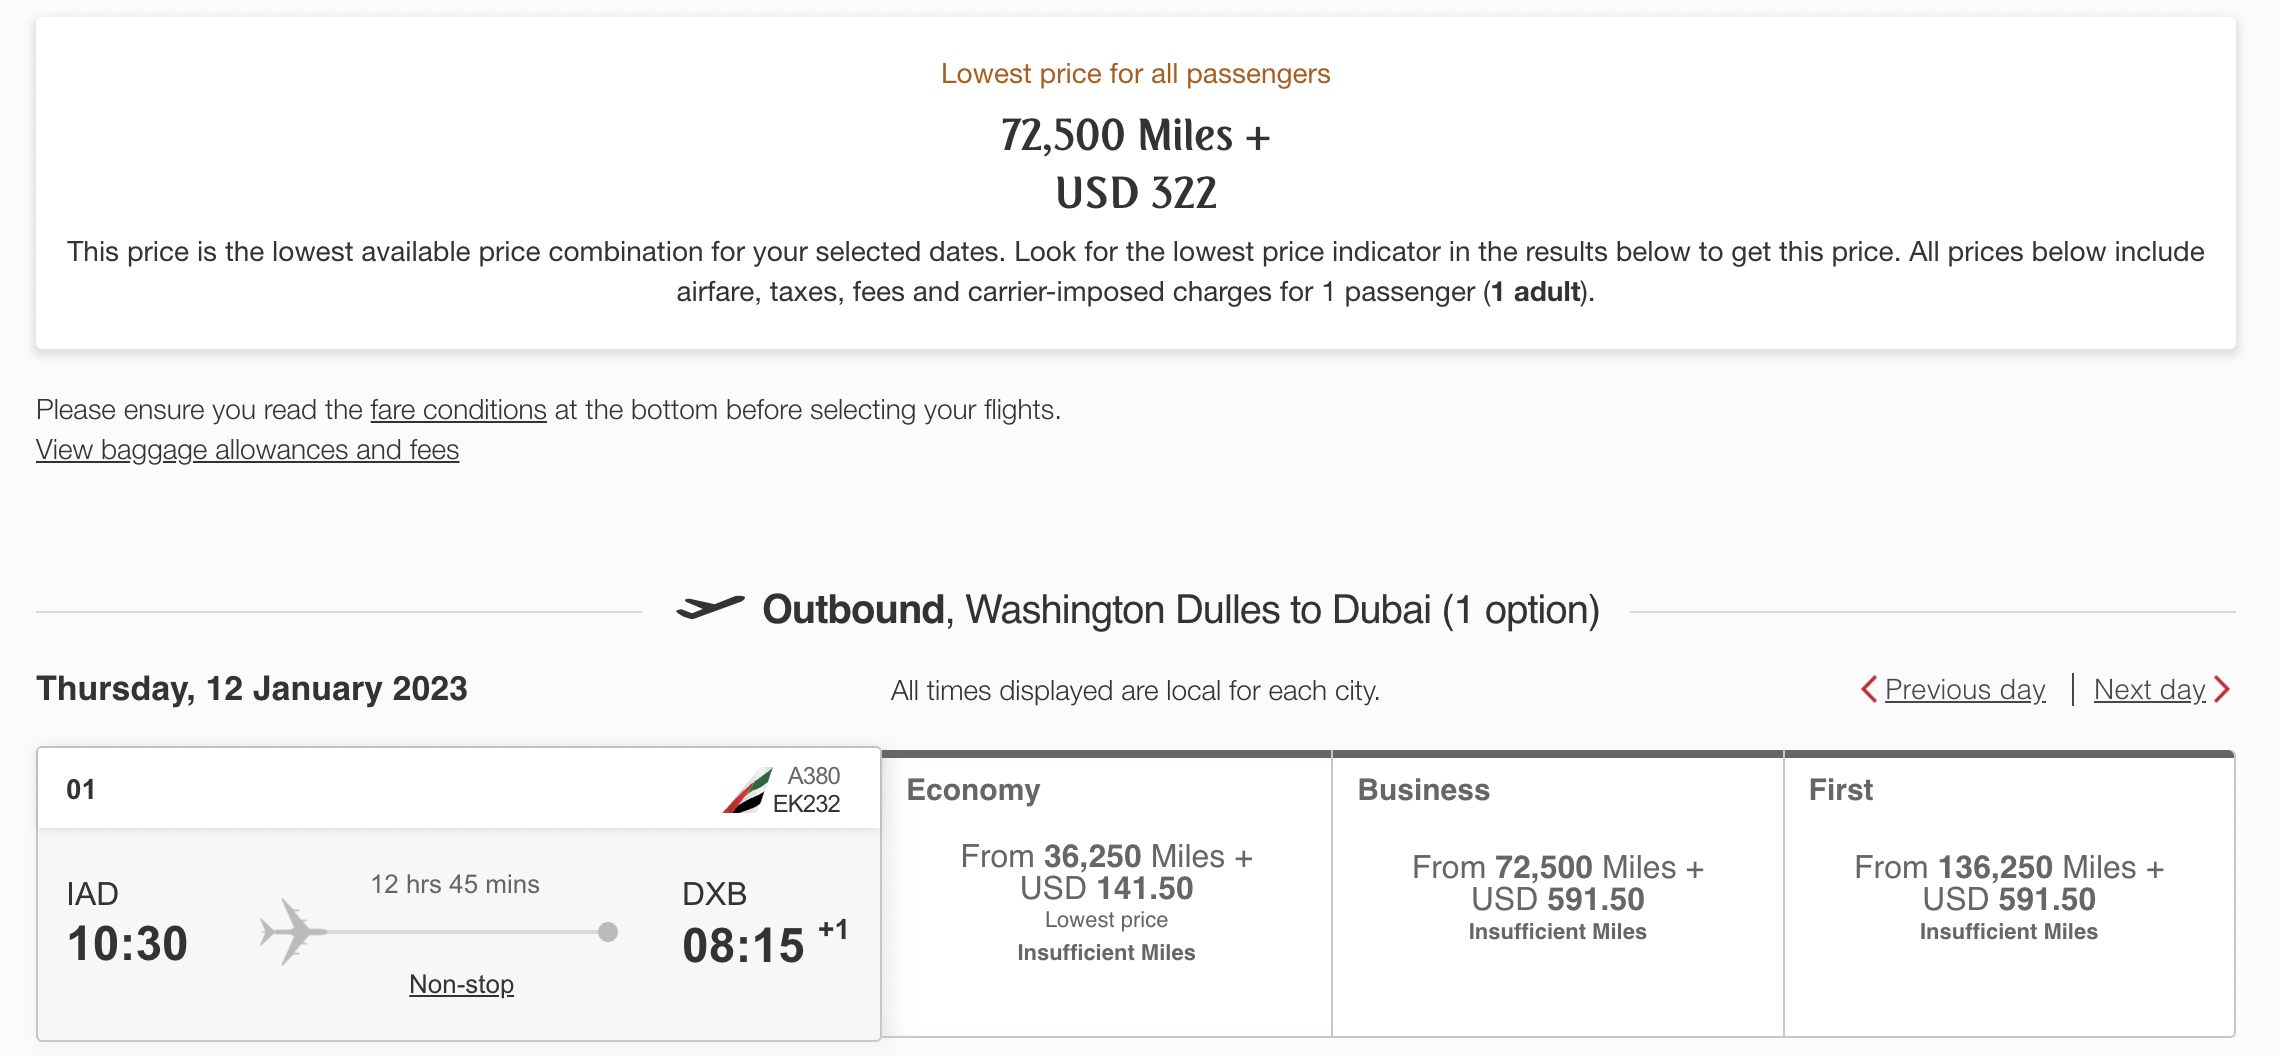Image resolution: width=2280 pixels, height=1056 pixels.
Task: Open the fare conditions link
Action: (x=457, y=409)
